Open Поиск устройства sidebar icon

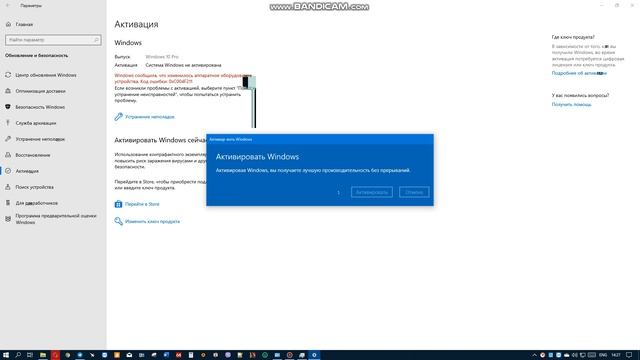click(8, 187)
